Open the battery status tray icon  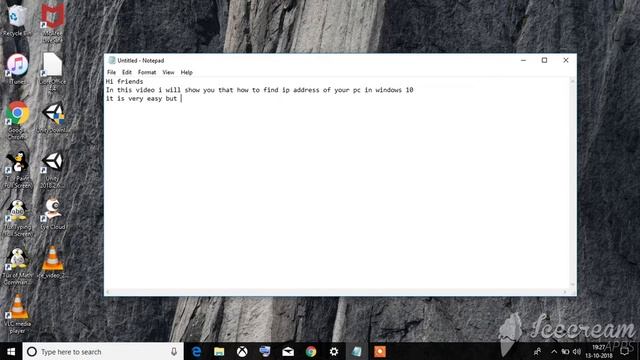point(565,351)
